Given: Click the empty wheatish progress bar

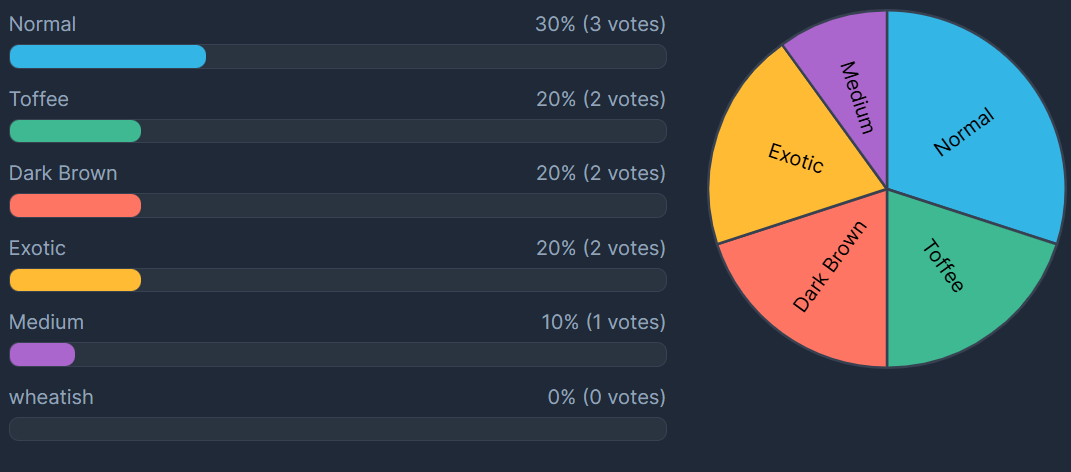Looking at the screenshot, I should coord(337,429).
